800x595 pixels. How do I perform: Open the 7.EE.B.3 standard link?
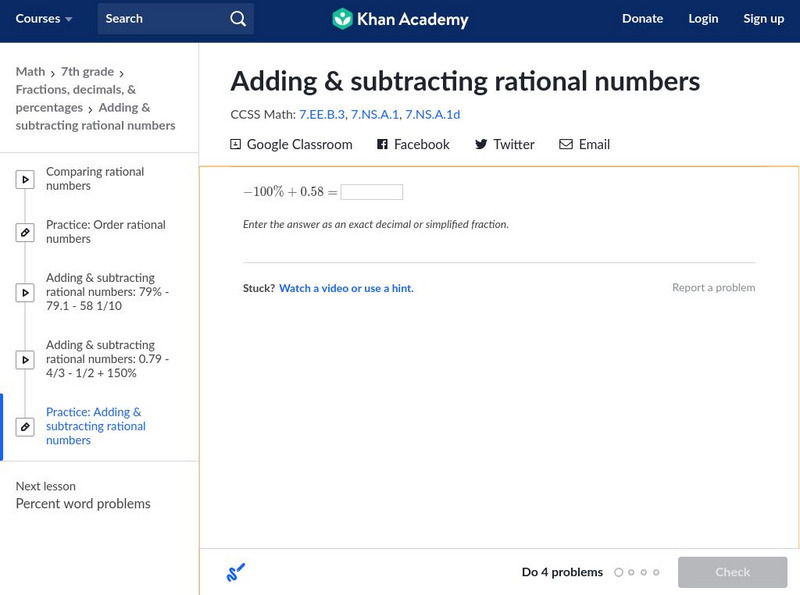pos(322,115)
